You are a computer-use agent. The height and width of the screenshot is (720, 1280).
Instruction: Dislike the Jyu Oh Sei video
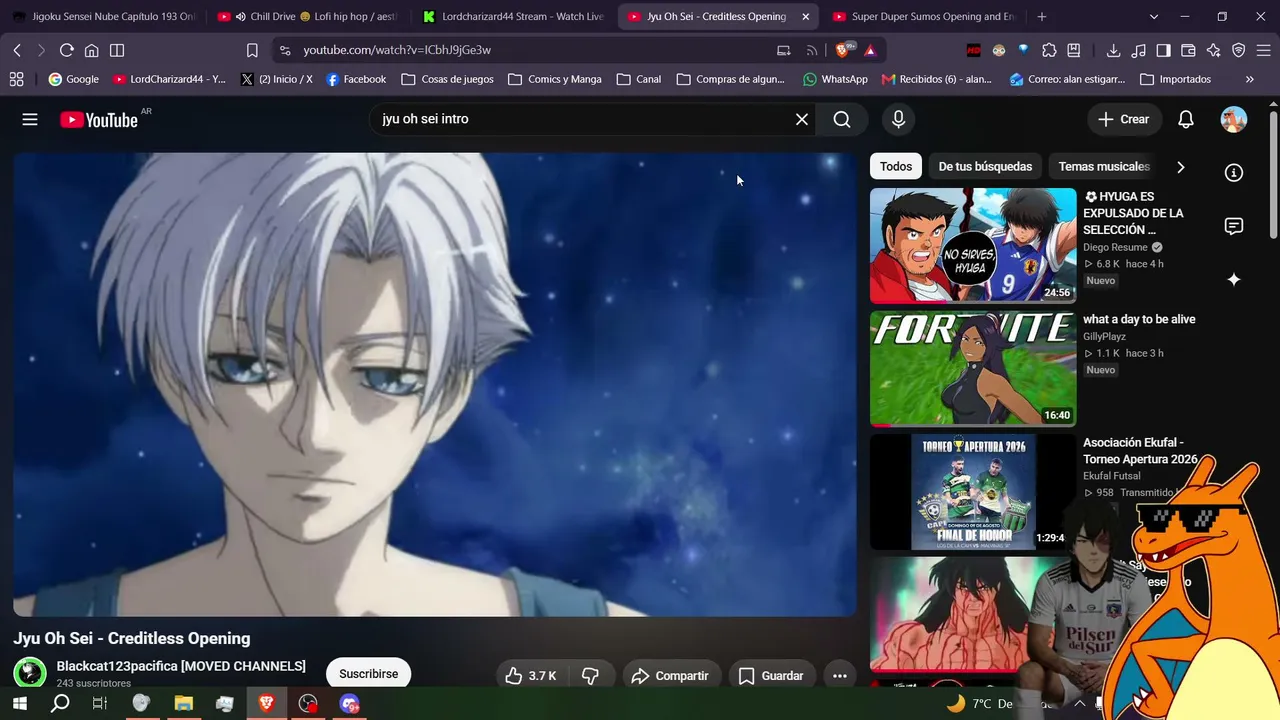[591, 676]
